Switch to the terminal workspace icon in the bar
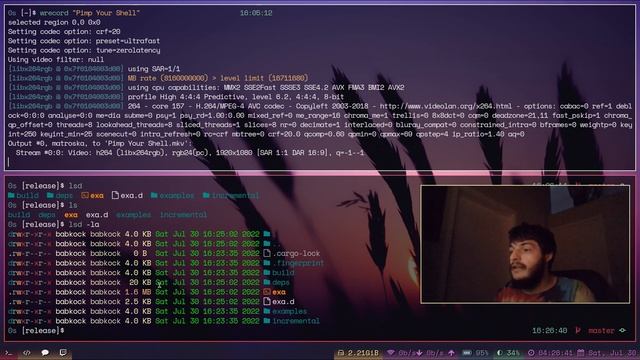This screenshot has width=640, height=360. pyautogui.click(x=8, y=353)
